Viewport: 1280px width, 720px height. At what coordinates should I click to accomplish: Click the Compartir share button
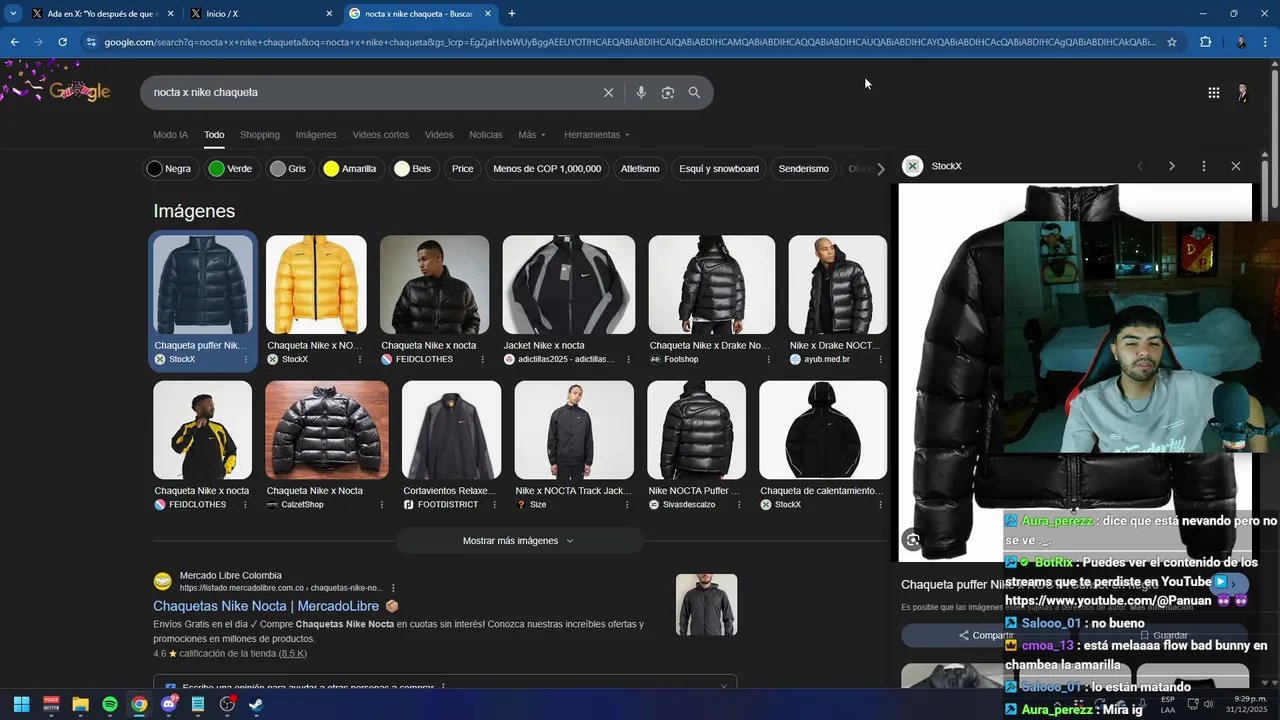985,635
